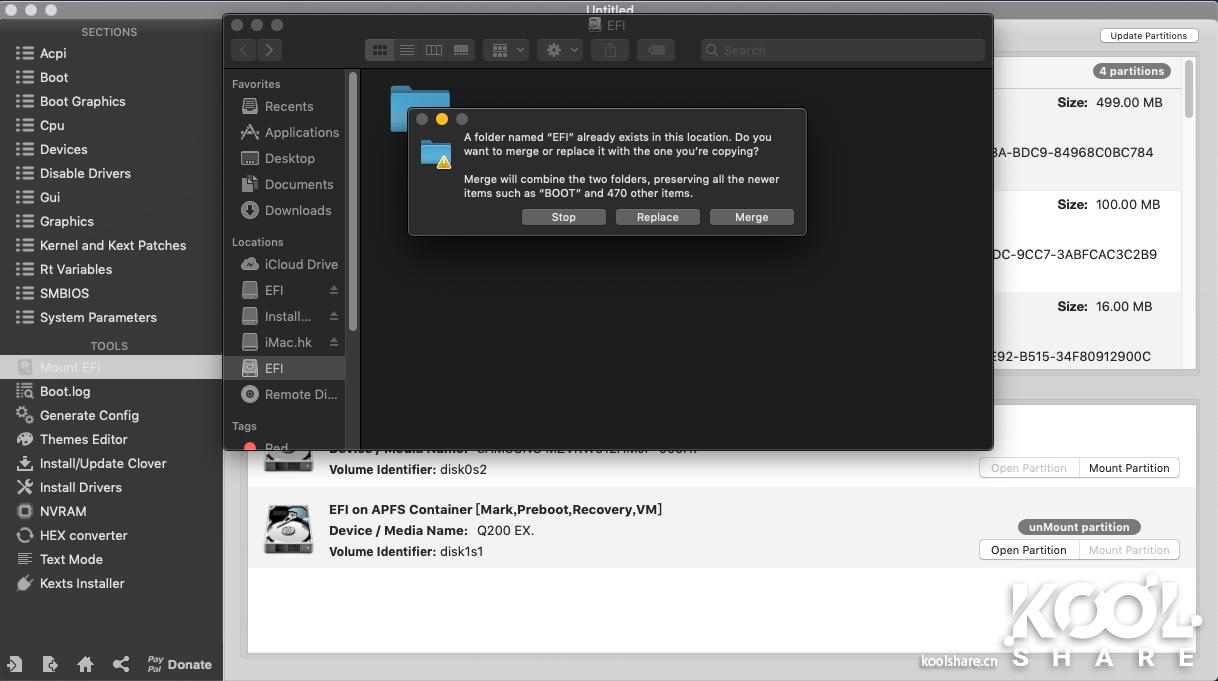Open the Finder action gear dropdown
Screen dimensions: 1218x681
[559, 50]
